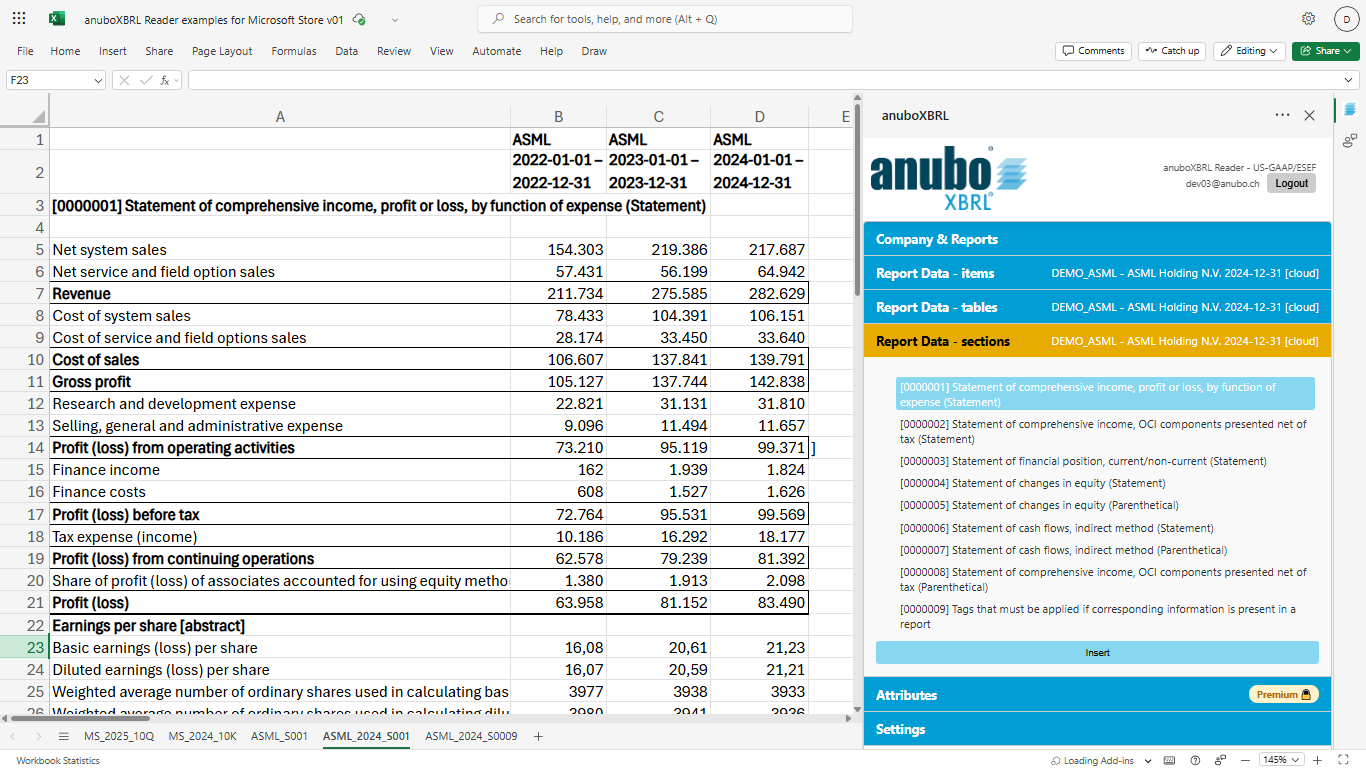Open keyboard shortcuts icon on status bar
Viewport: 1366px width, 768px height.
[x=1168, y=760]
